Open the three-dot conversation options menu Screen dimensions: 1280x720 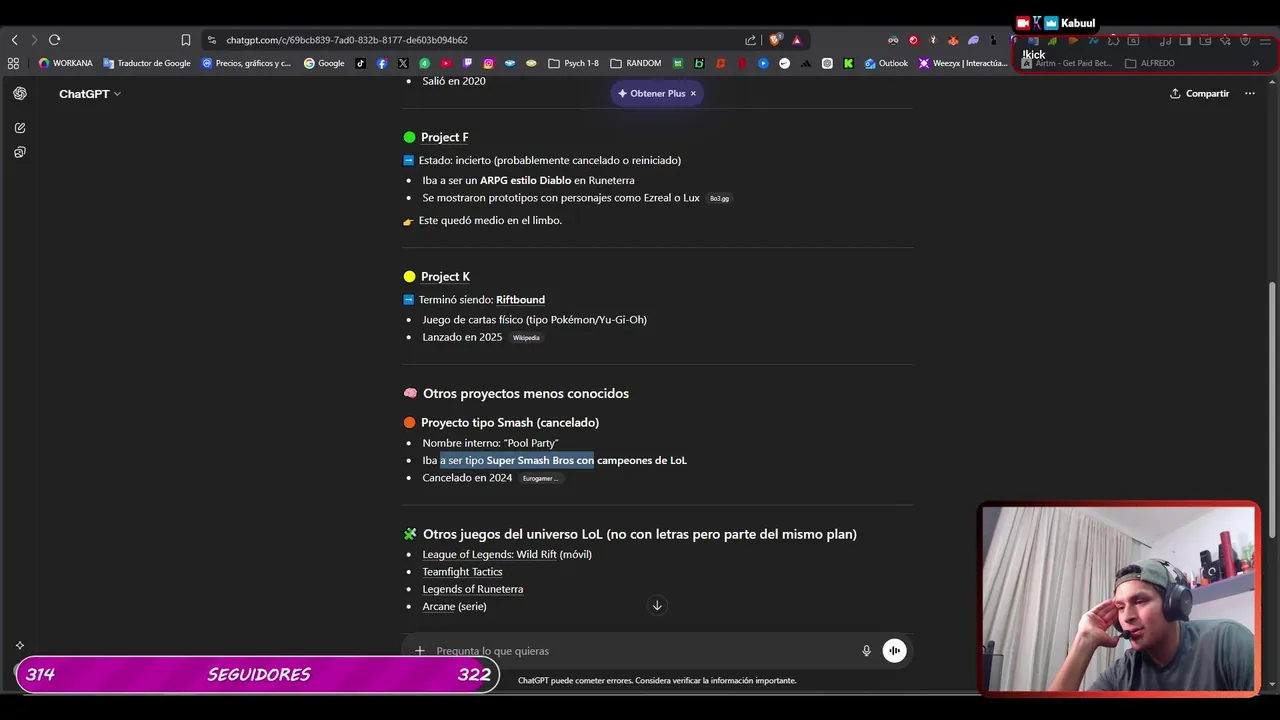tap(1249, 93)
